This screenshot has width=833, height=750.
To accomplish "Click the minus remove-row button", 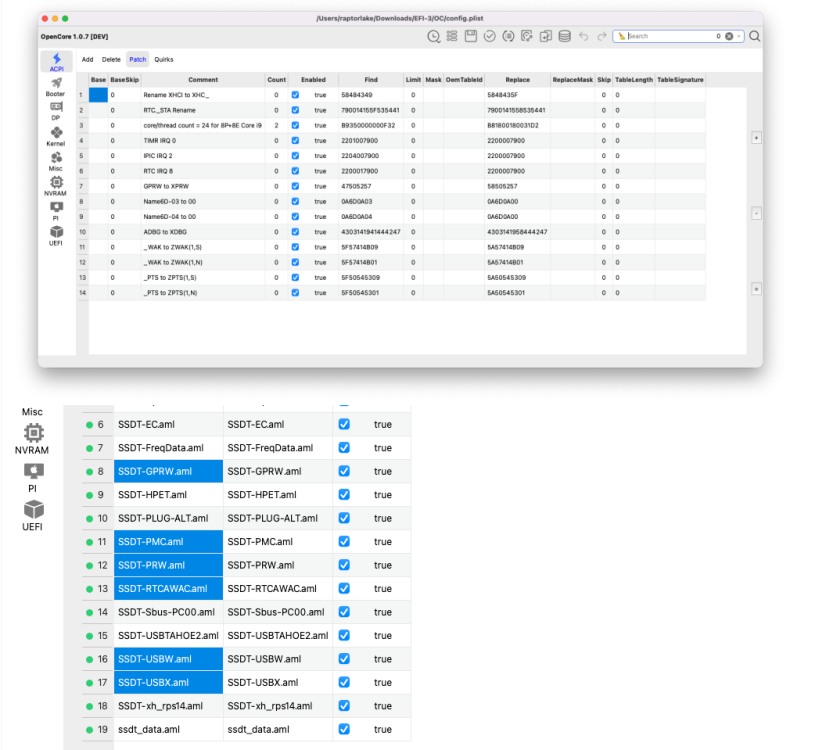I will (756, 214).
